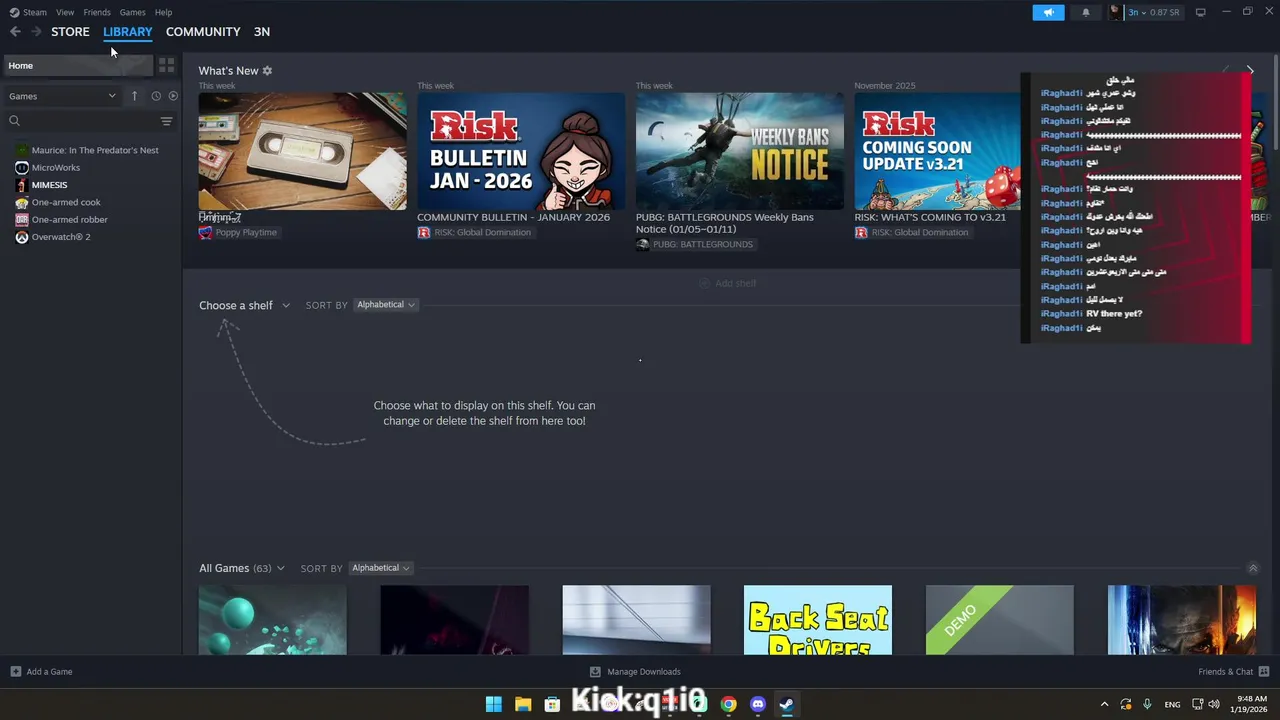1280x720 pixels.
Task: Open the Windows Start menu
Action: [x=494, y=704]
